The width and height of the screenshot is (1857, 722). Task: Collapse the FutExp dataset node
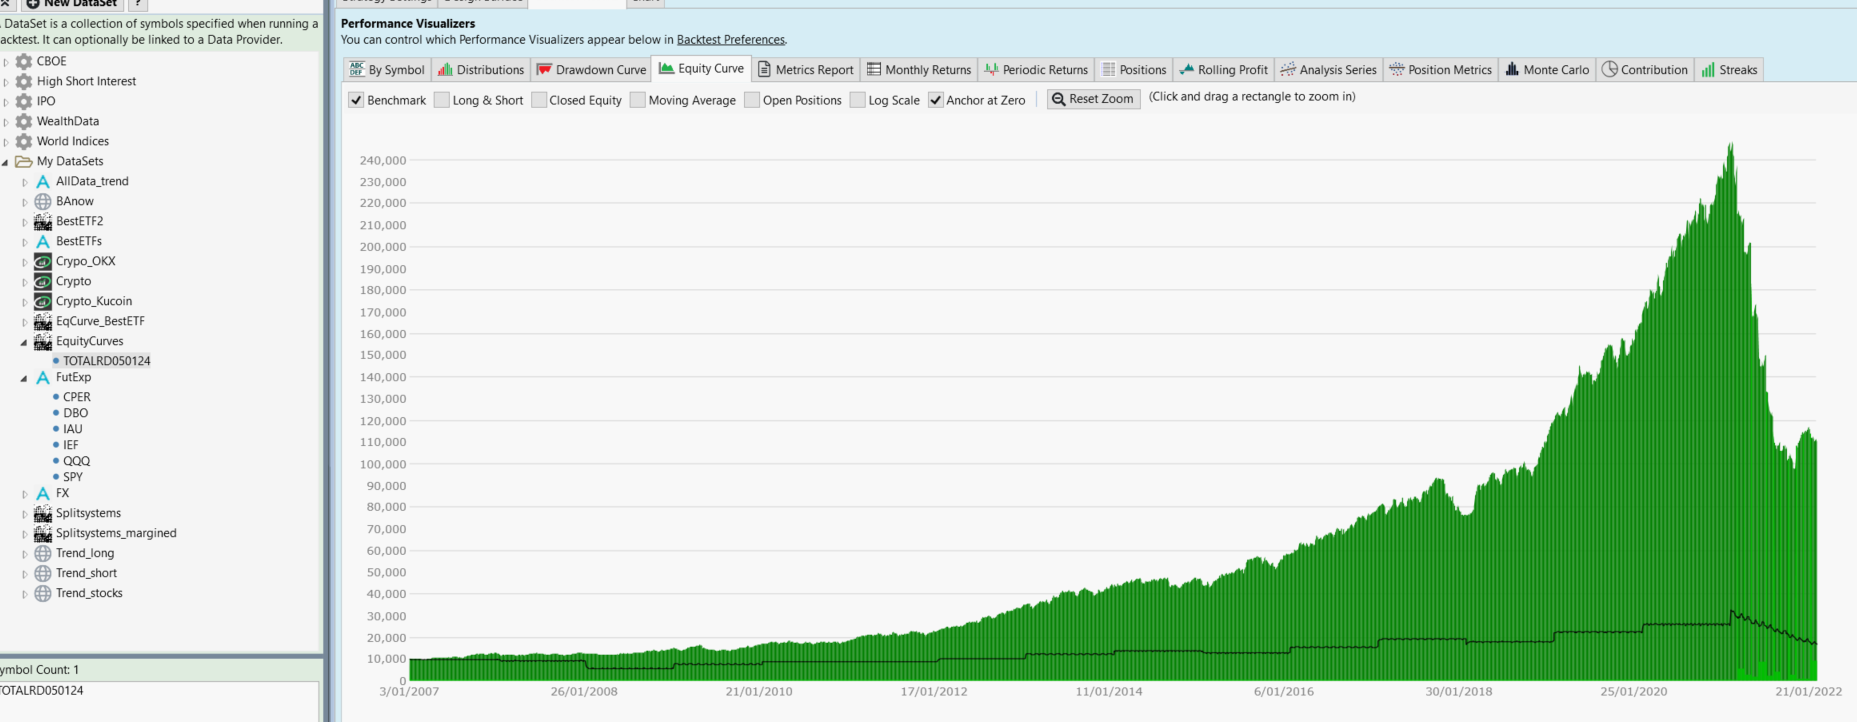tap(24, 378)
